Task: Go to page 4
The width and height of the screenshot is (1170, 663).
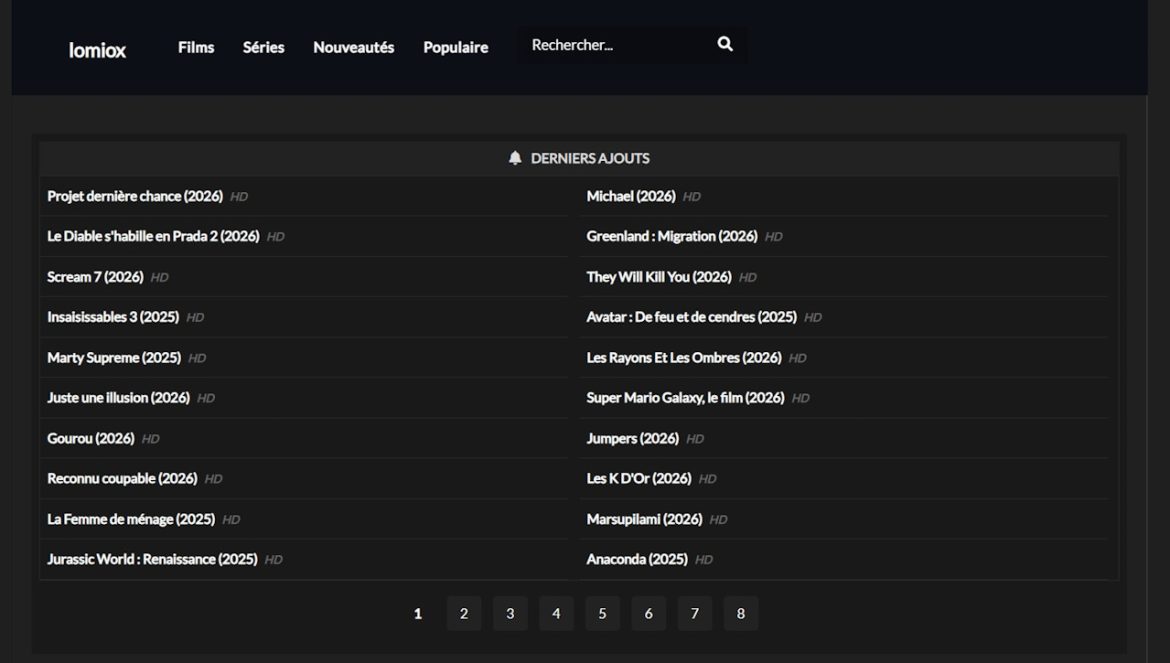Action: (556, 613)
